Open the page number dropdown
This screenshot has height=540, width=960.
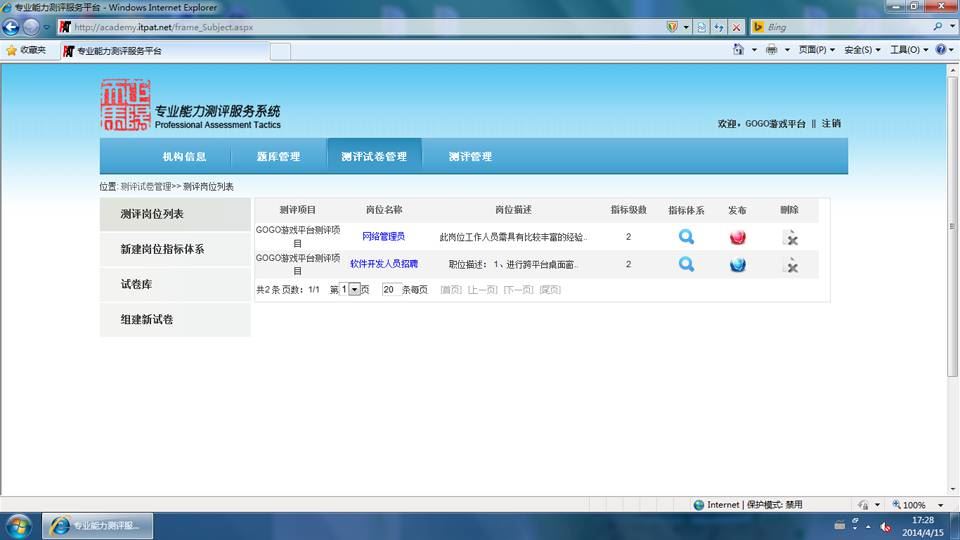354,290
